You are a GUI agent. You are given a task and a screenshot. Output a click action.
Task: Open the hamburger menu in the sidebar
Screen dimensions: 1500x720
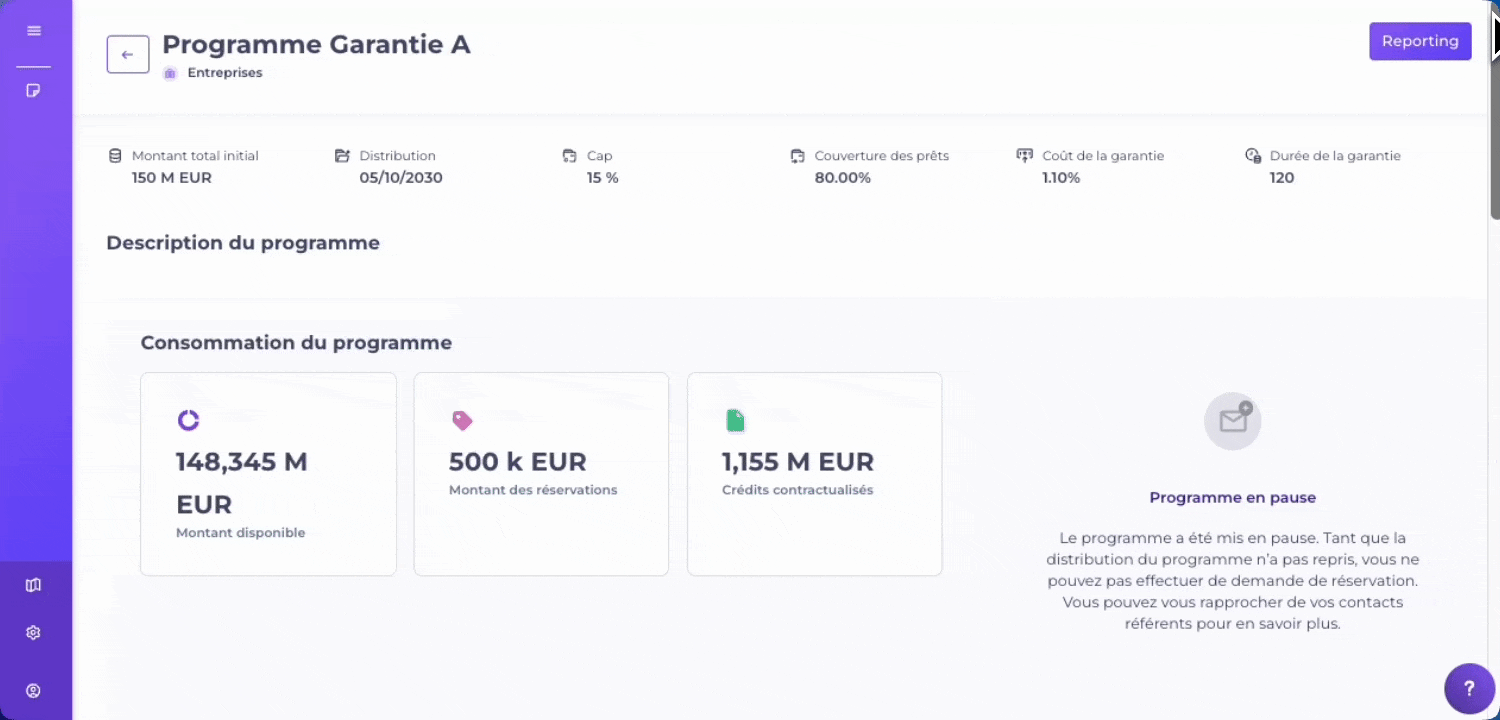34,31
